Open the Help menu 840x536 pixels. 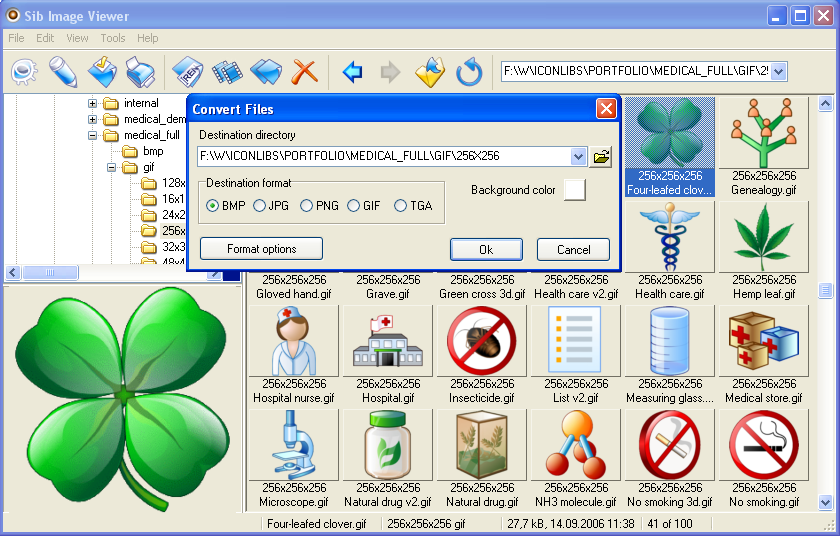(147, 38)
